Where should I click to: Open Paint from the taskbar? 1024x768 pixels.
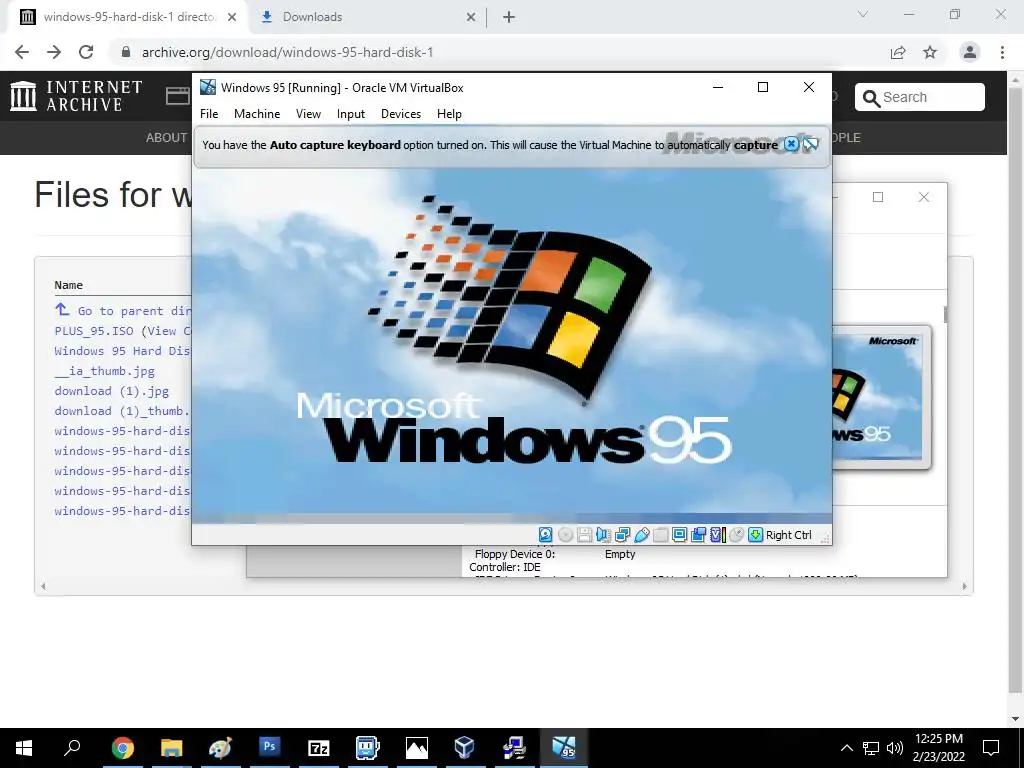click(220, 748)
